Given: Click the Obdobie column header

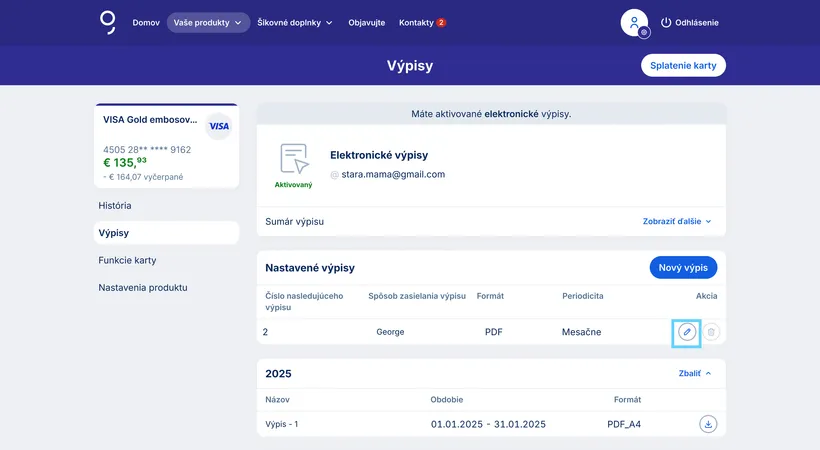Looking at the screenshot, I should 447,399.
